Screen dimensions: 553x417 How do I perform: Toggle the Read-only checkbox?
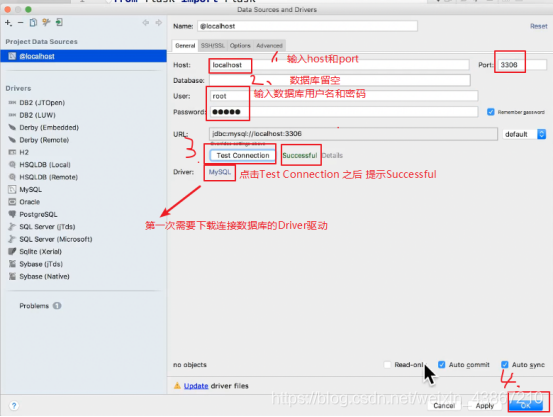(387, 365)
